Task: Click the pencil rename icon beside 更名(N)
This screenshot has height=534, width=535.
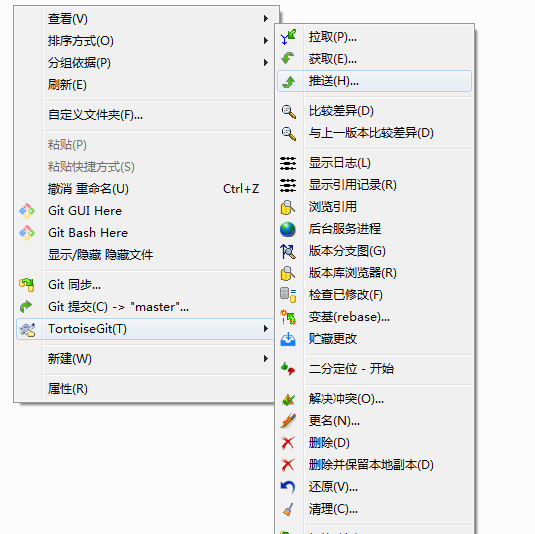Action: [288, 421]
